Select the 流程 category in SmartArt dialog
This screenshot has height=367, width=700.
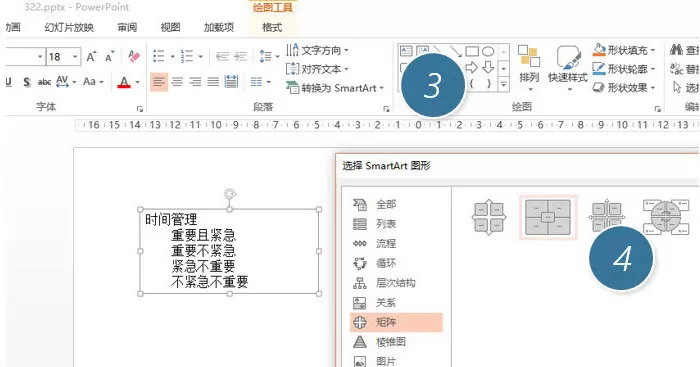(396, 243)
